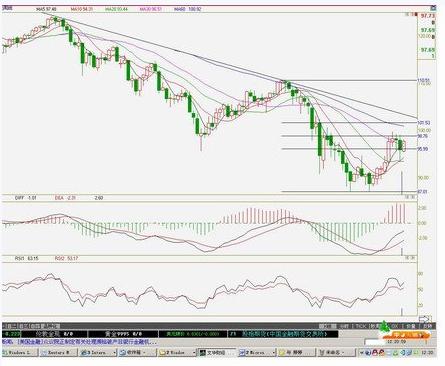Click the MA10 indicator label
The image size is (445, 366).
pyautogui.click(x=82, y=9)
